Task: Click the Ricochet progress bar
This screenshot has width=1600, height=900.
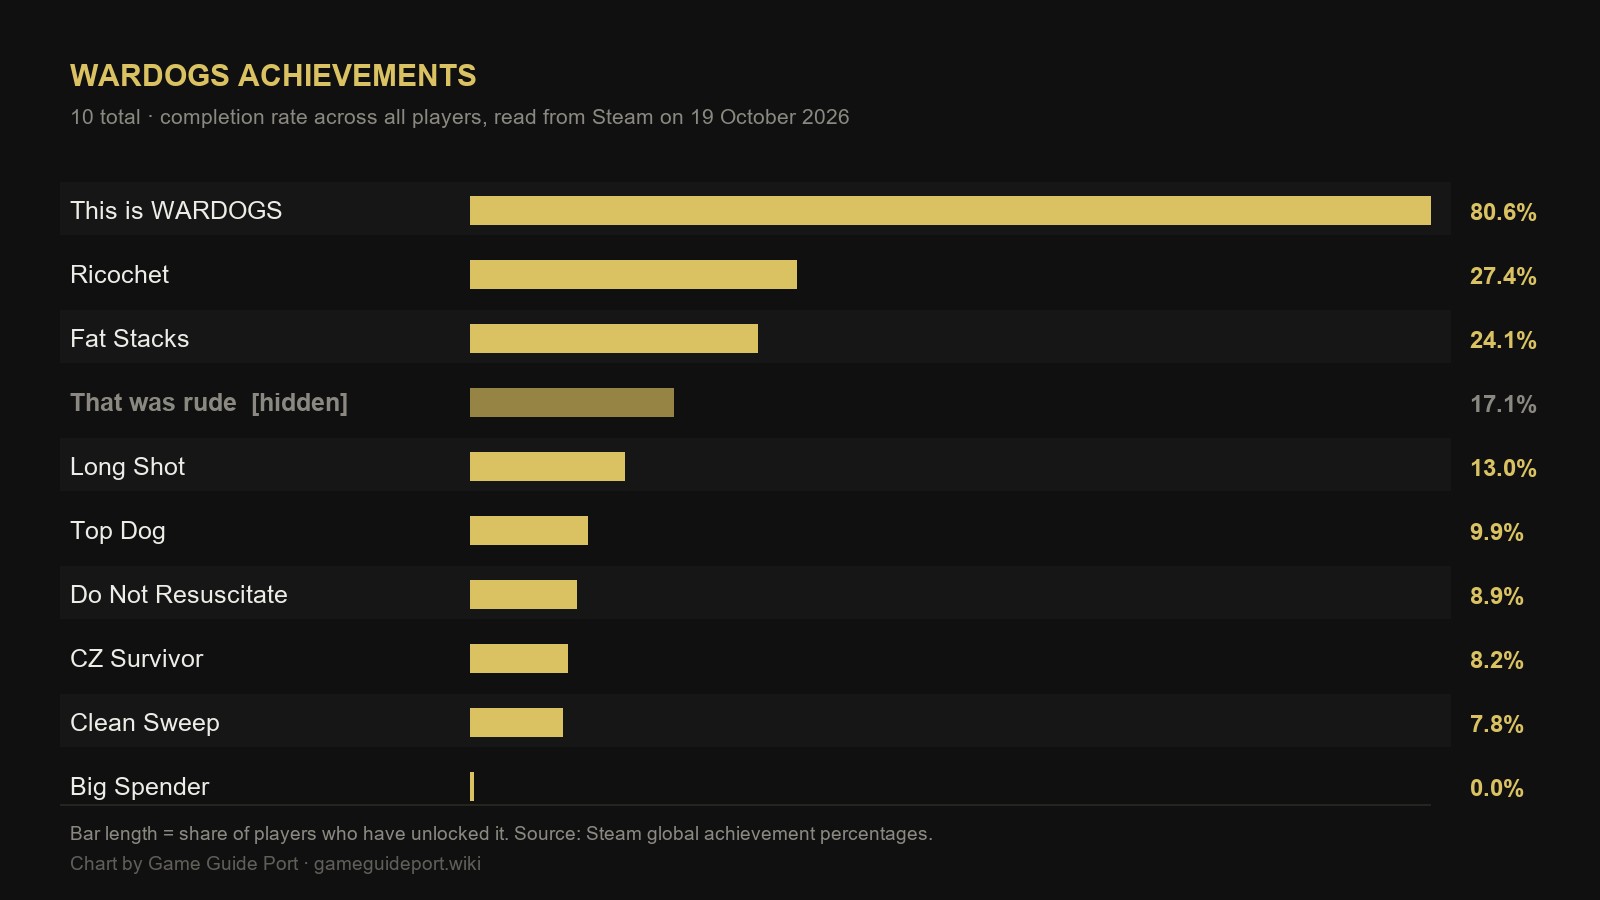Action: pyautogui.click(x=633, y=275)
